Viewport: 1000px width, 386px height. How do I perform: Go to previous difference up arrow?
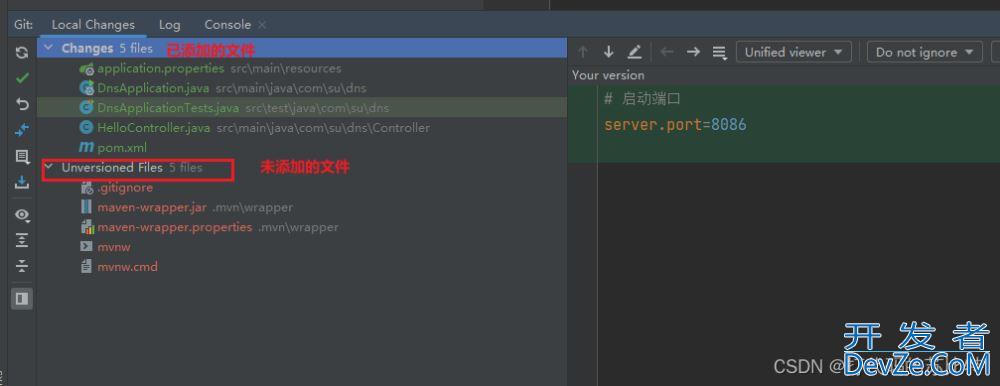[582, 52]
